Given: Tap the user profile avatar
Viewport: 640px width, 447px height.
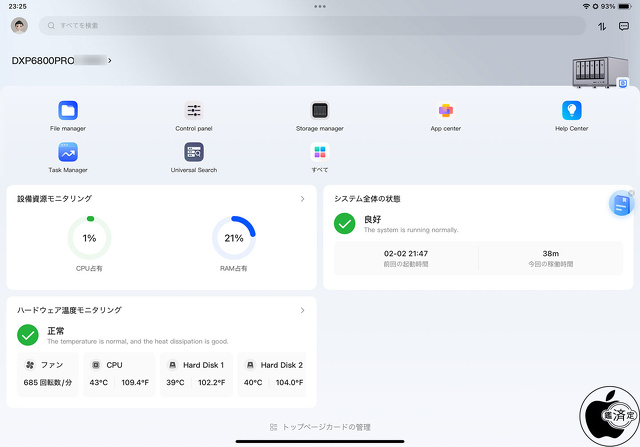Looking at the screenshot, I should coord(19,26).
